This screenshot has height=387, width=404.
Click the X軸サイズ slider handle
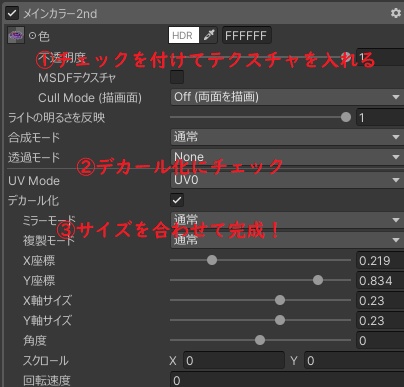point(280,300)
